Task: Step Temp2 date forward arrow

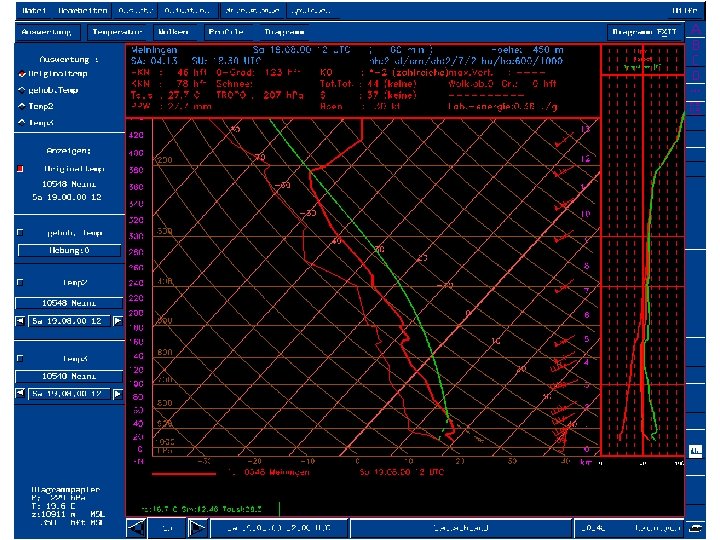Action: coord(118,321)
